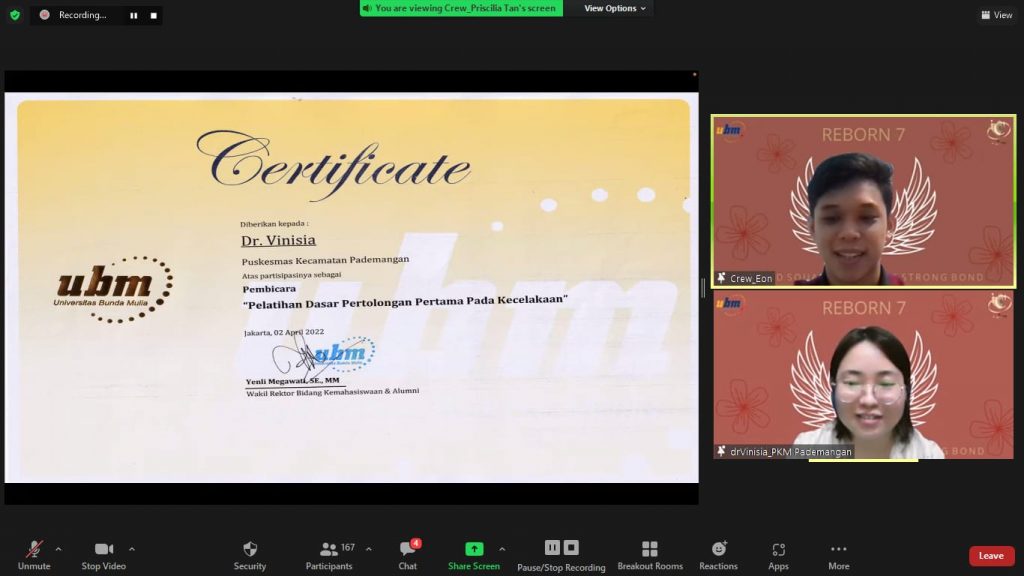The height and width of the screenshot is (576, 1024).
Task: Click the green encryption shield icon
Action: 14,15
